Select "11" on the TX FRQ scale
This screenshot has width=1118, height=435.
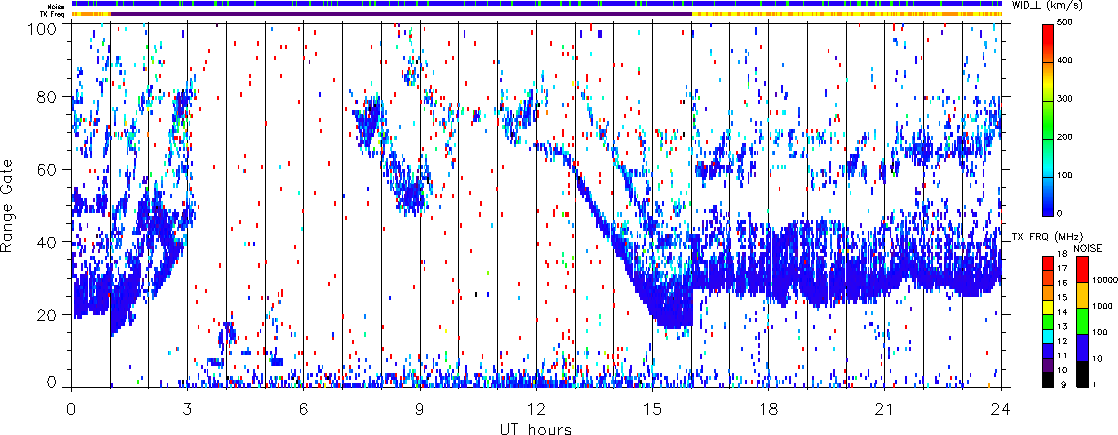click(x=1062, y=356)
